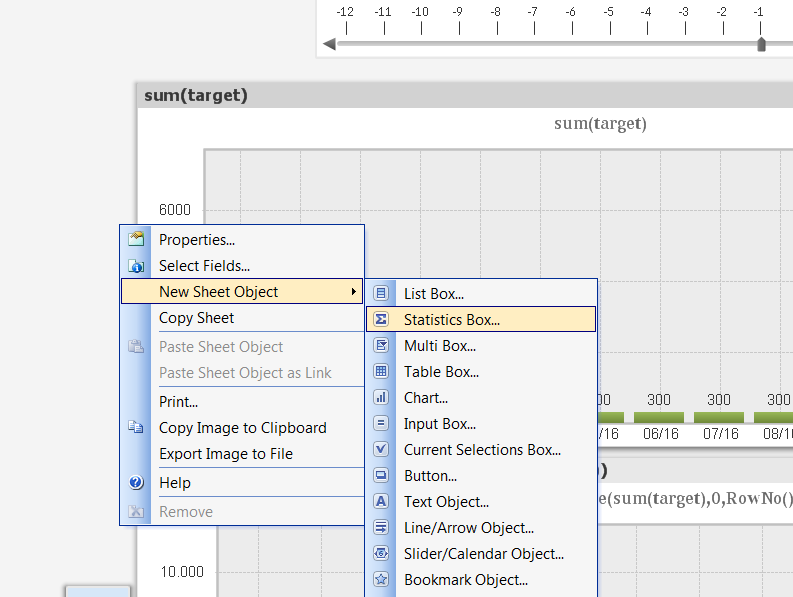Open Help from the context menu
Viewport: 793px width, 597px height.
pos(174,483)
